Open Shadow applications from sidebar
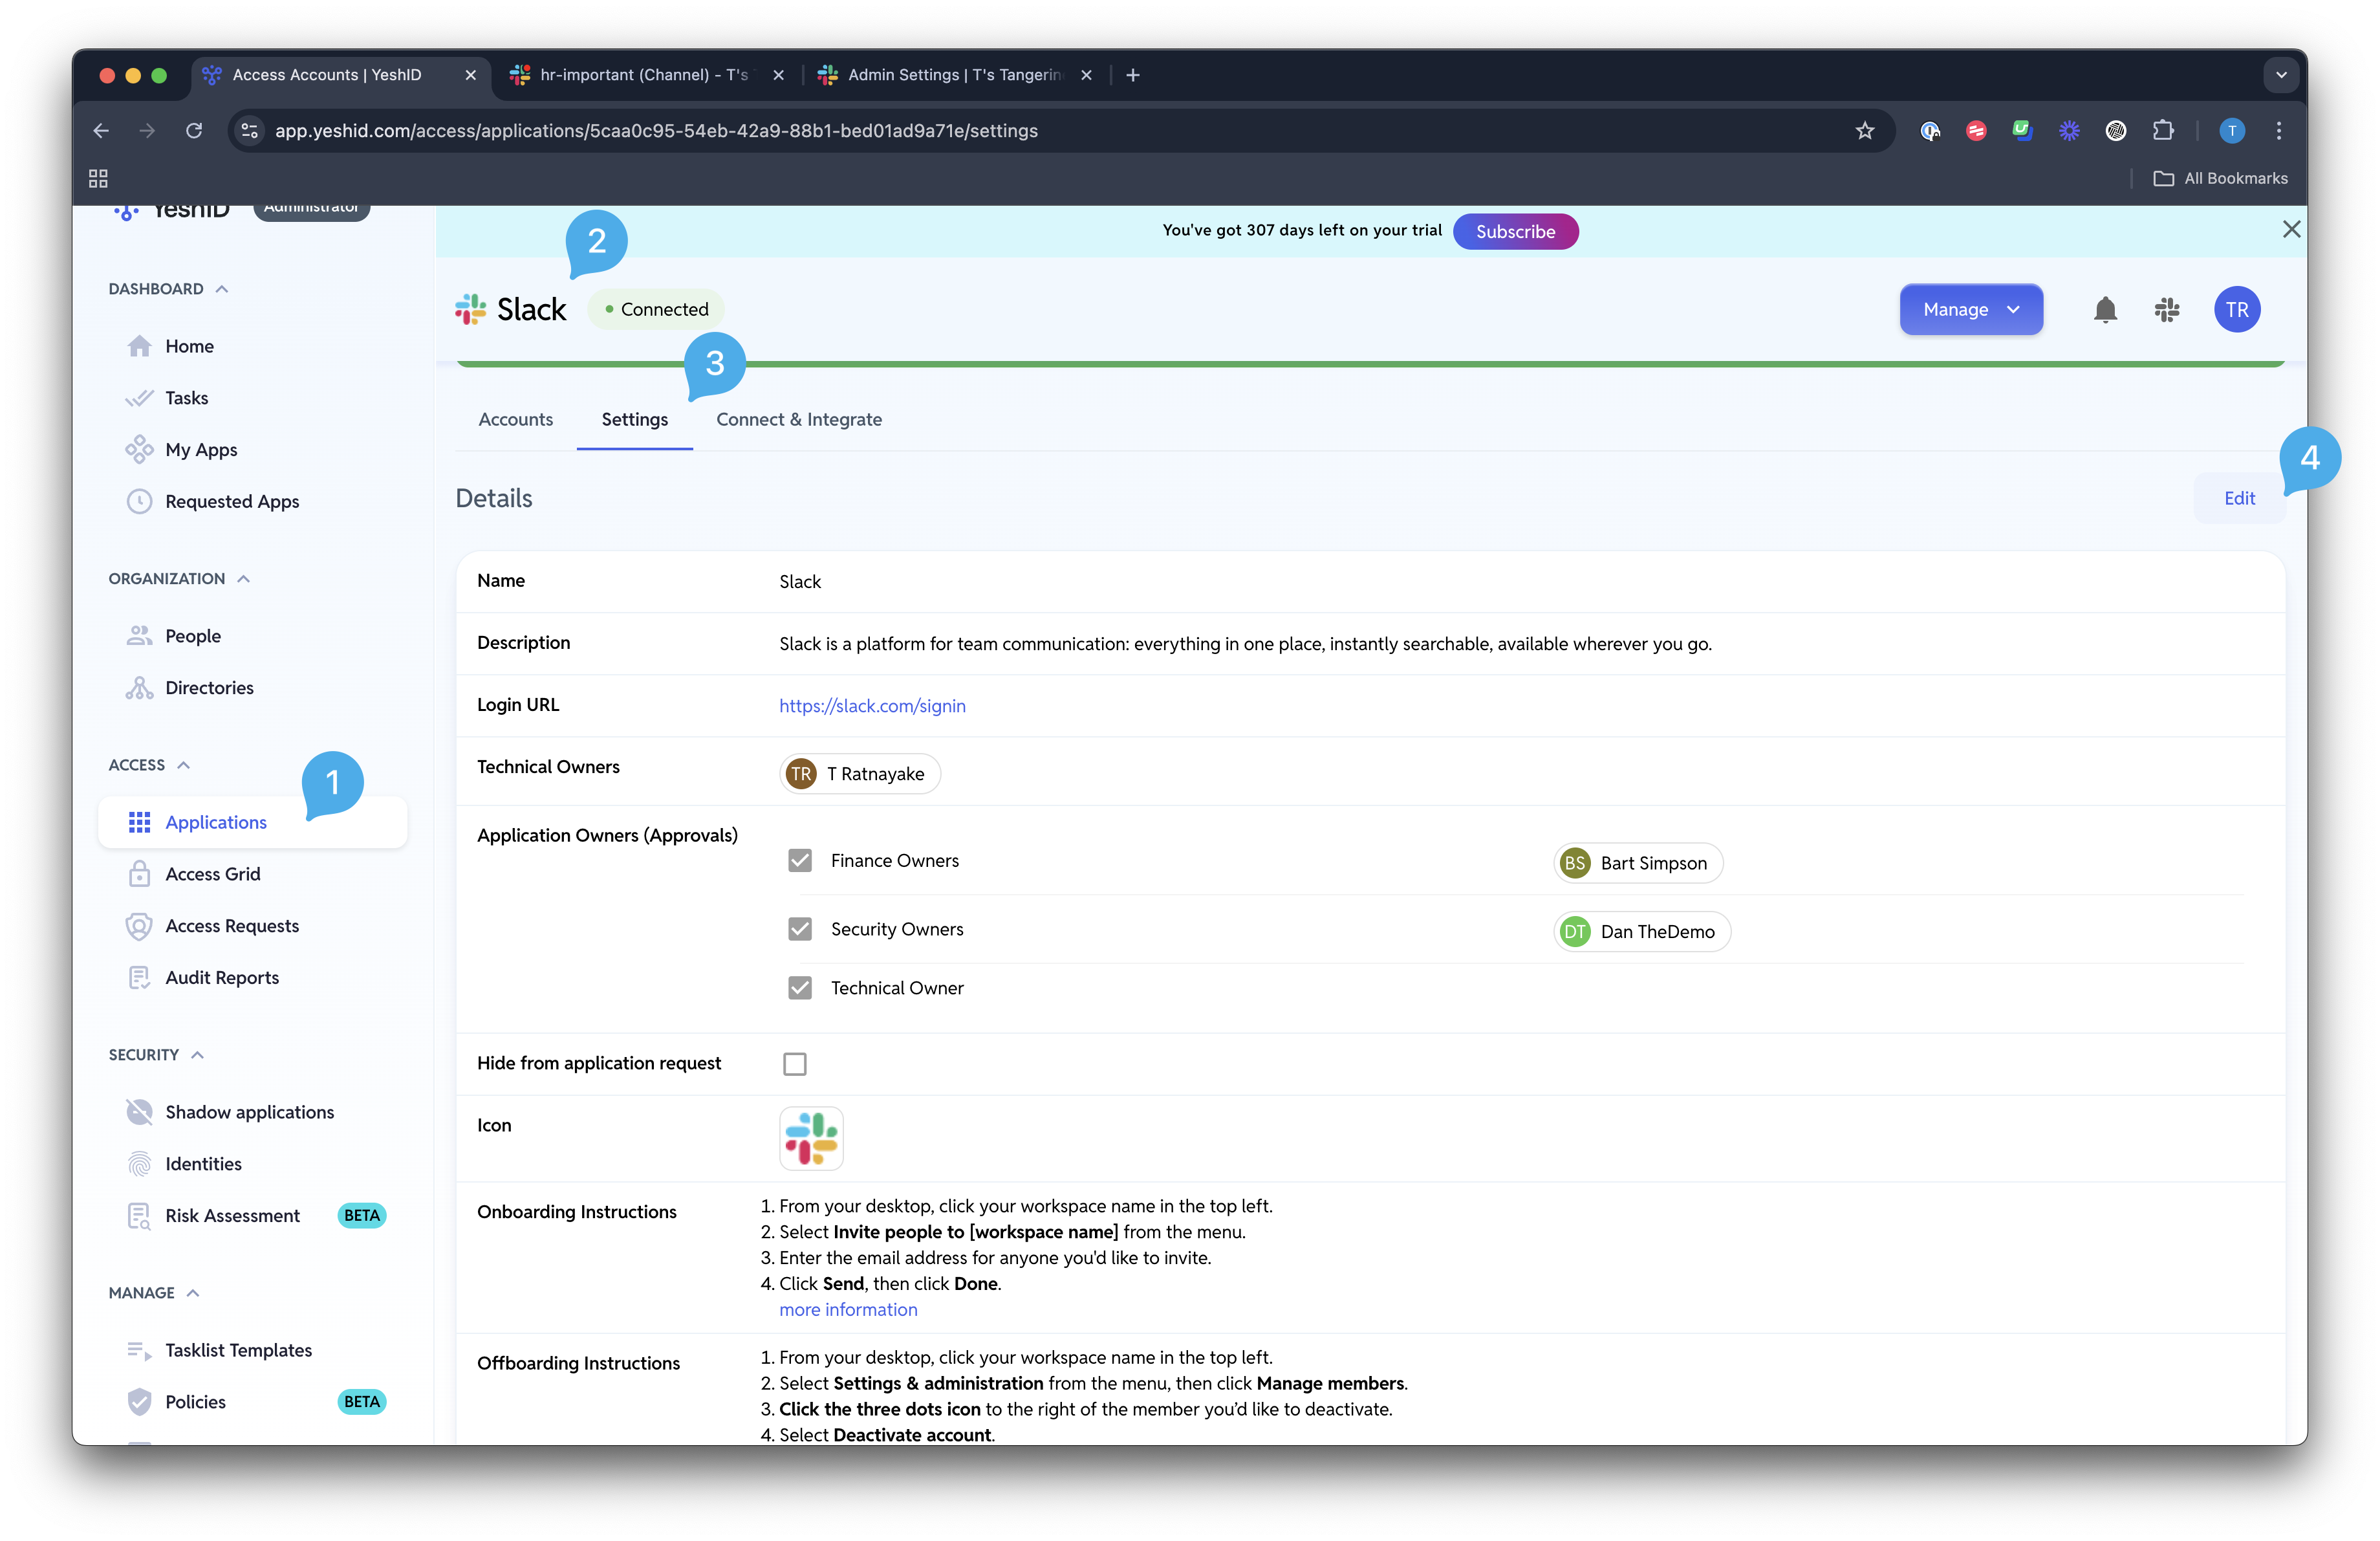This screenshot has height=1541, width=2380. [249, 1112]
